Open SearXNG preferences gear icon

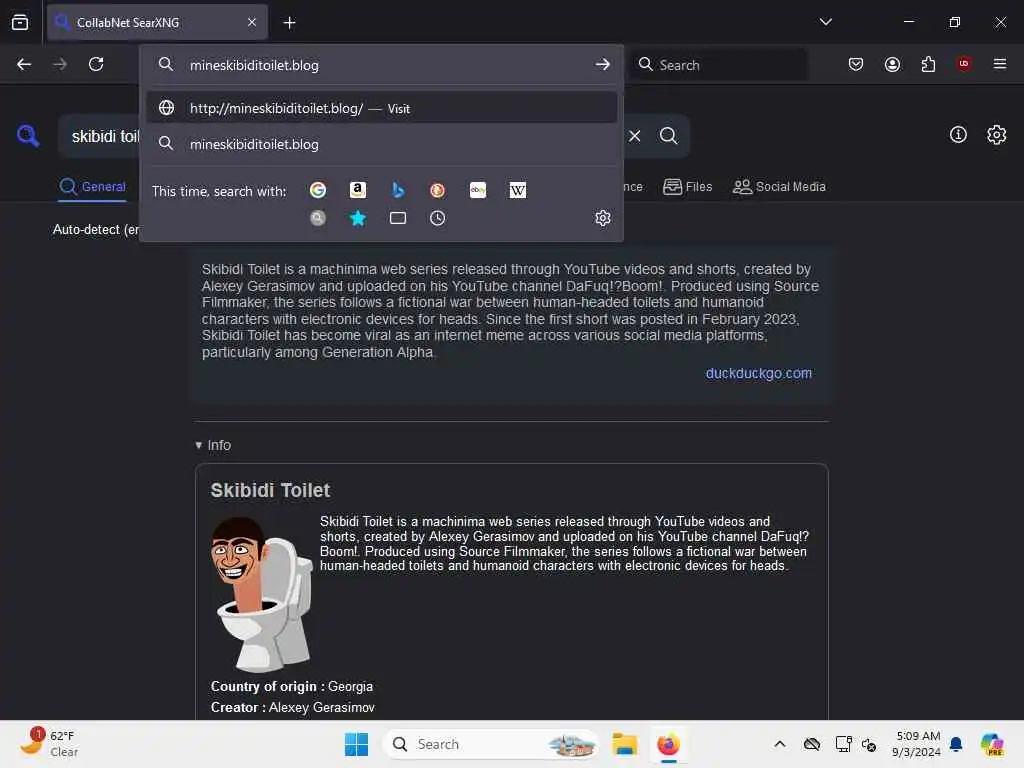pyautogui.click(x=997, y=135)
